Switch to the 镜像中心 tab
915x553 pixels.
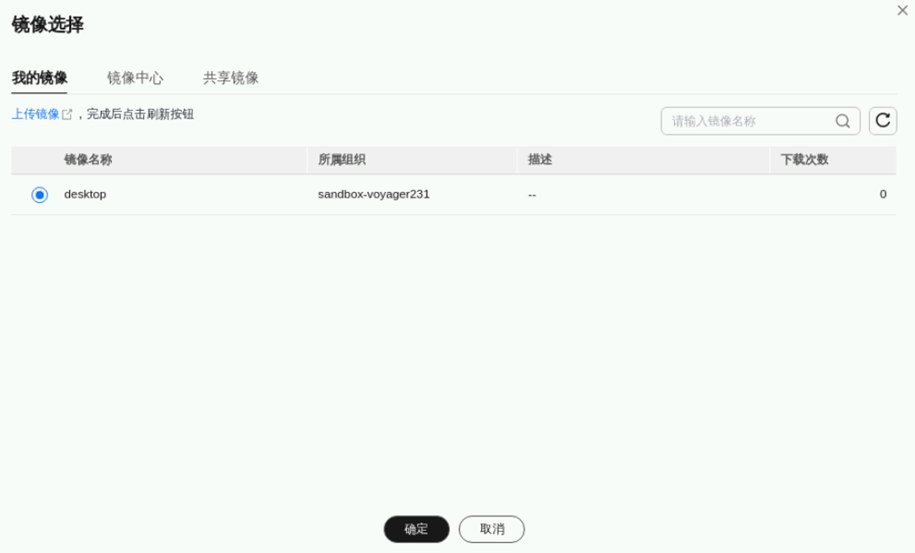[135, 78]
